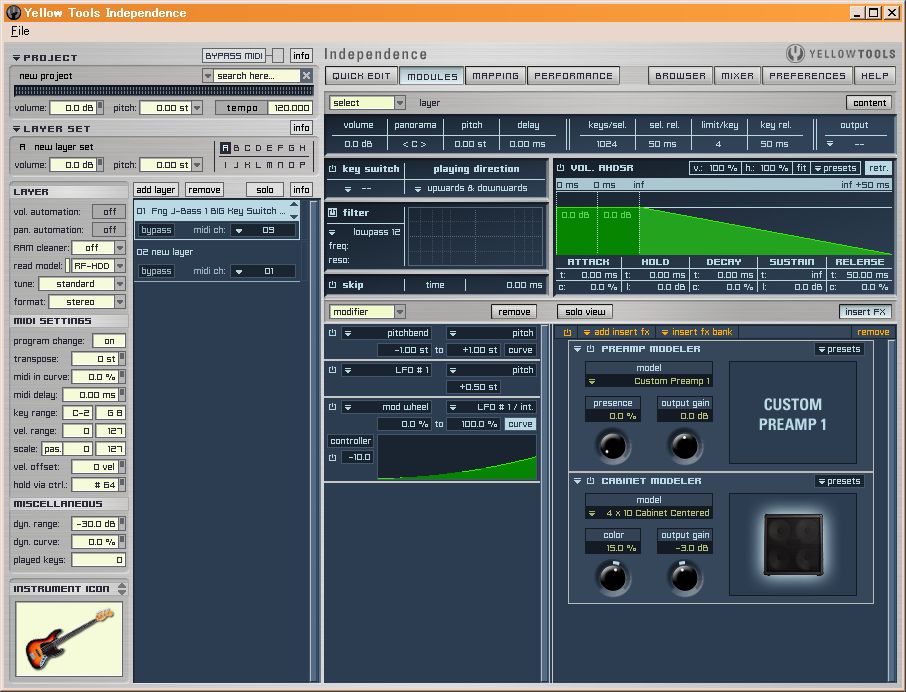
Task: Click the LFO # 1 modifier power icon
Action: point(332,370)
